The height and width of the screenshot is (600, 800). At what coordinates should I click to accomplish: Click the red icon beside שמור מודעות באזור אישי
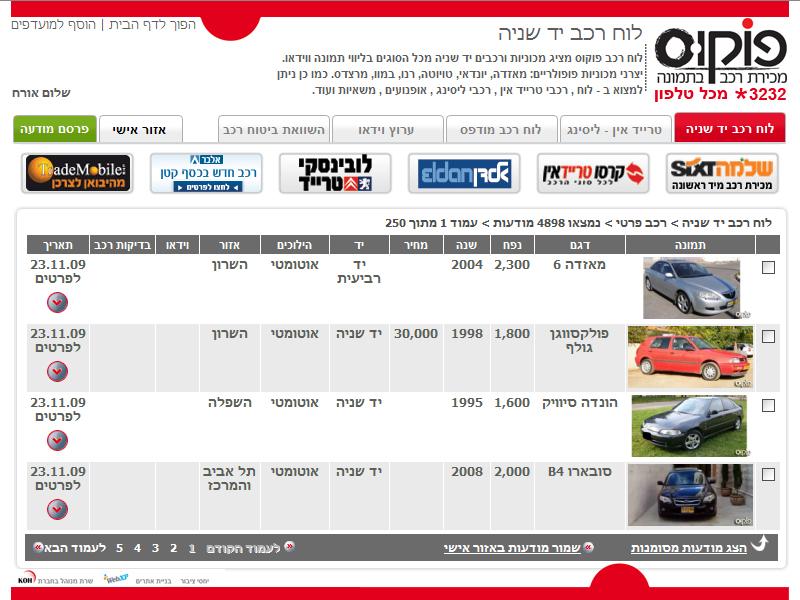[x=588, y=547]
